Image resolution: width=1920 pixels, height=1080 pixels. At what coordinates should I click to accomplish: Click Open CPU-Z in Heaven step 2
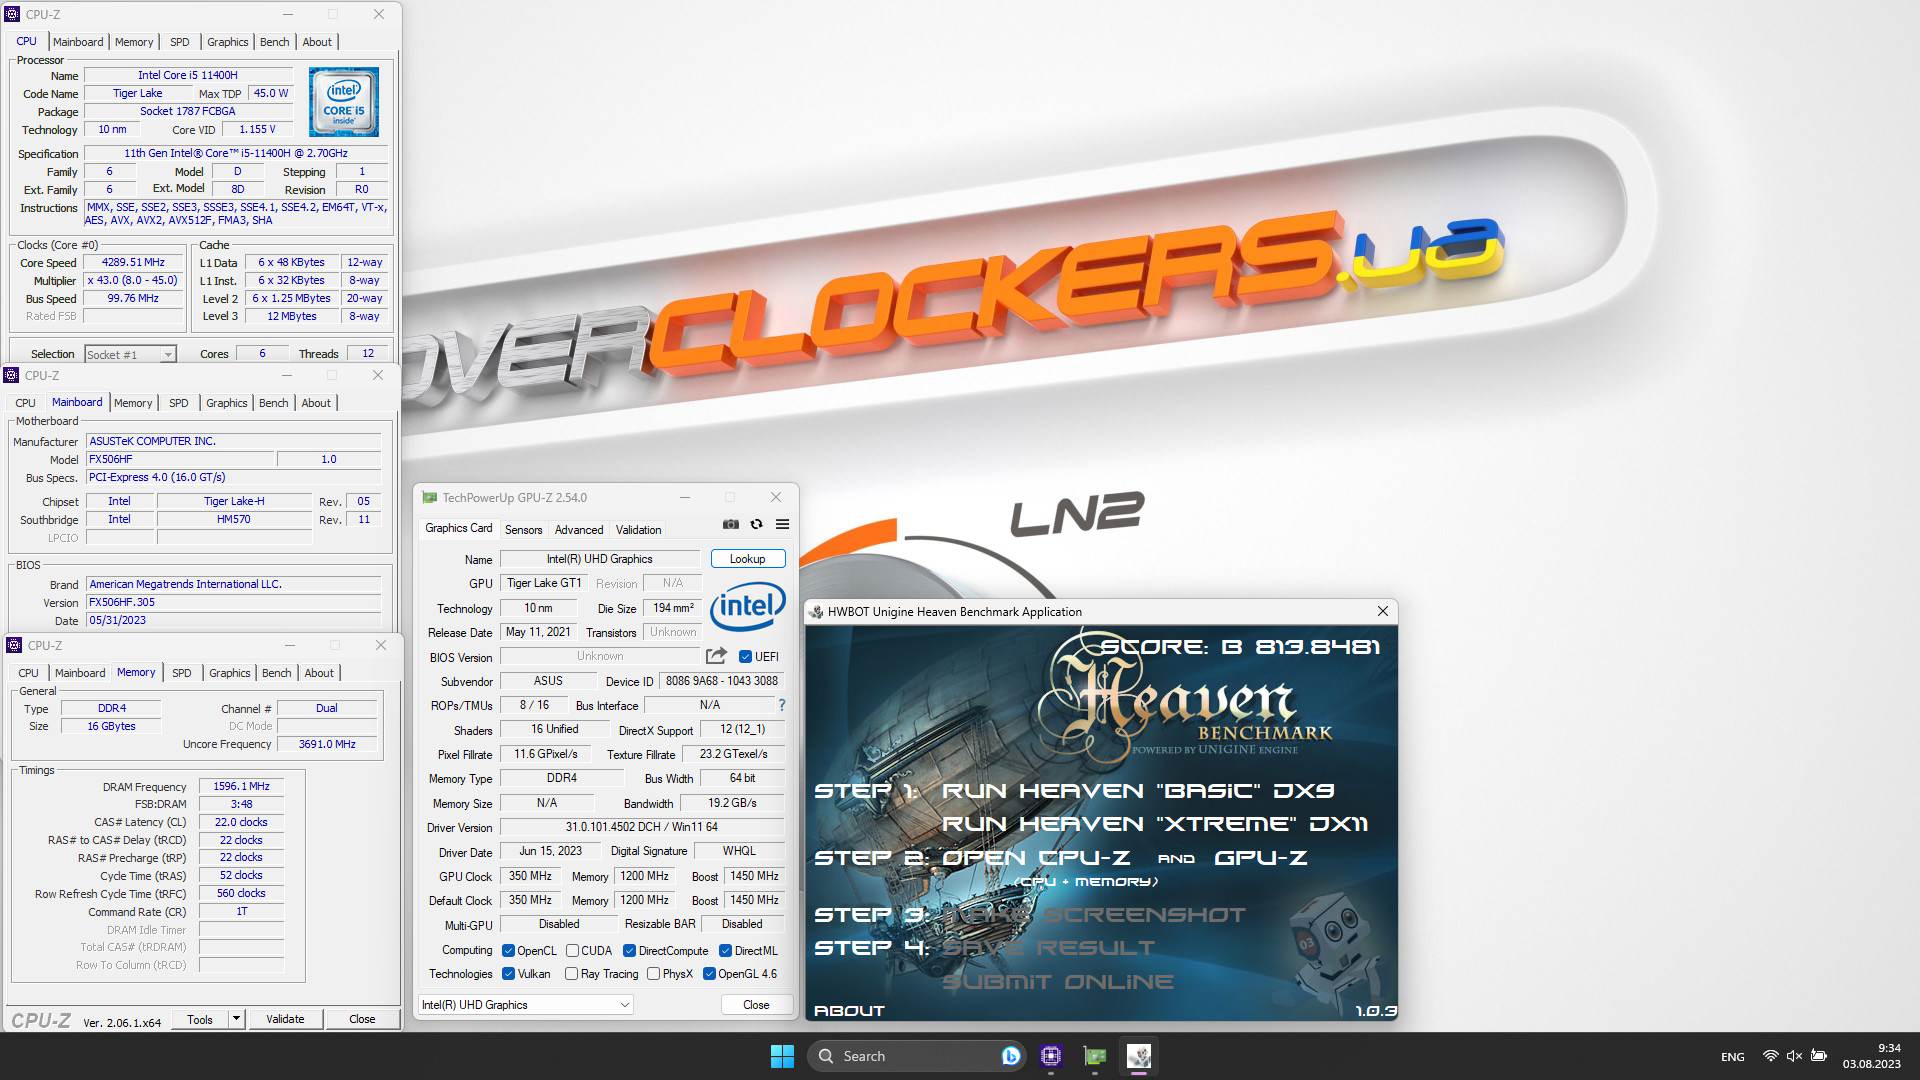(x=1036, y=858)
